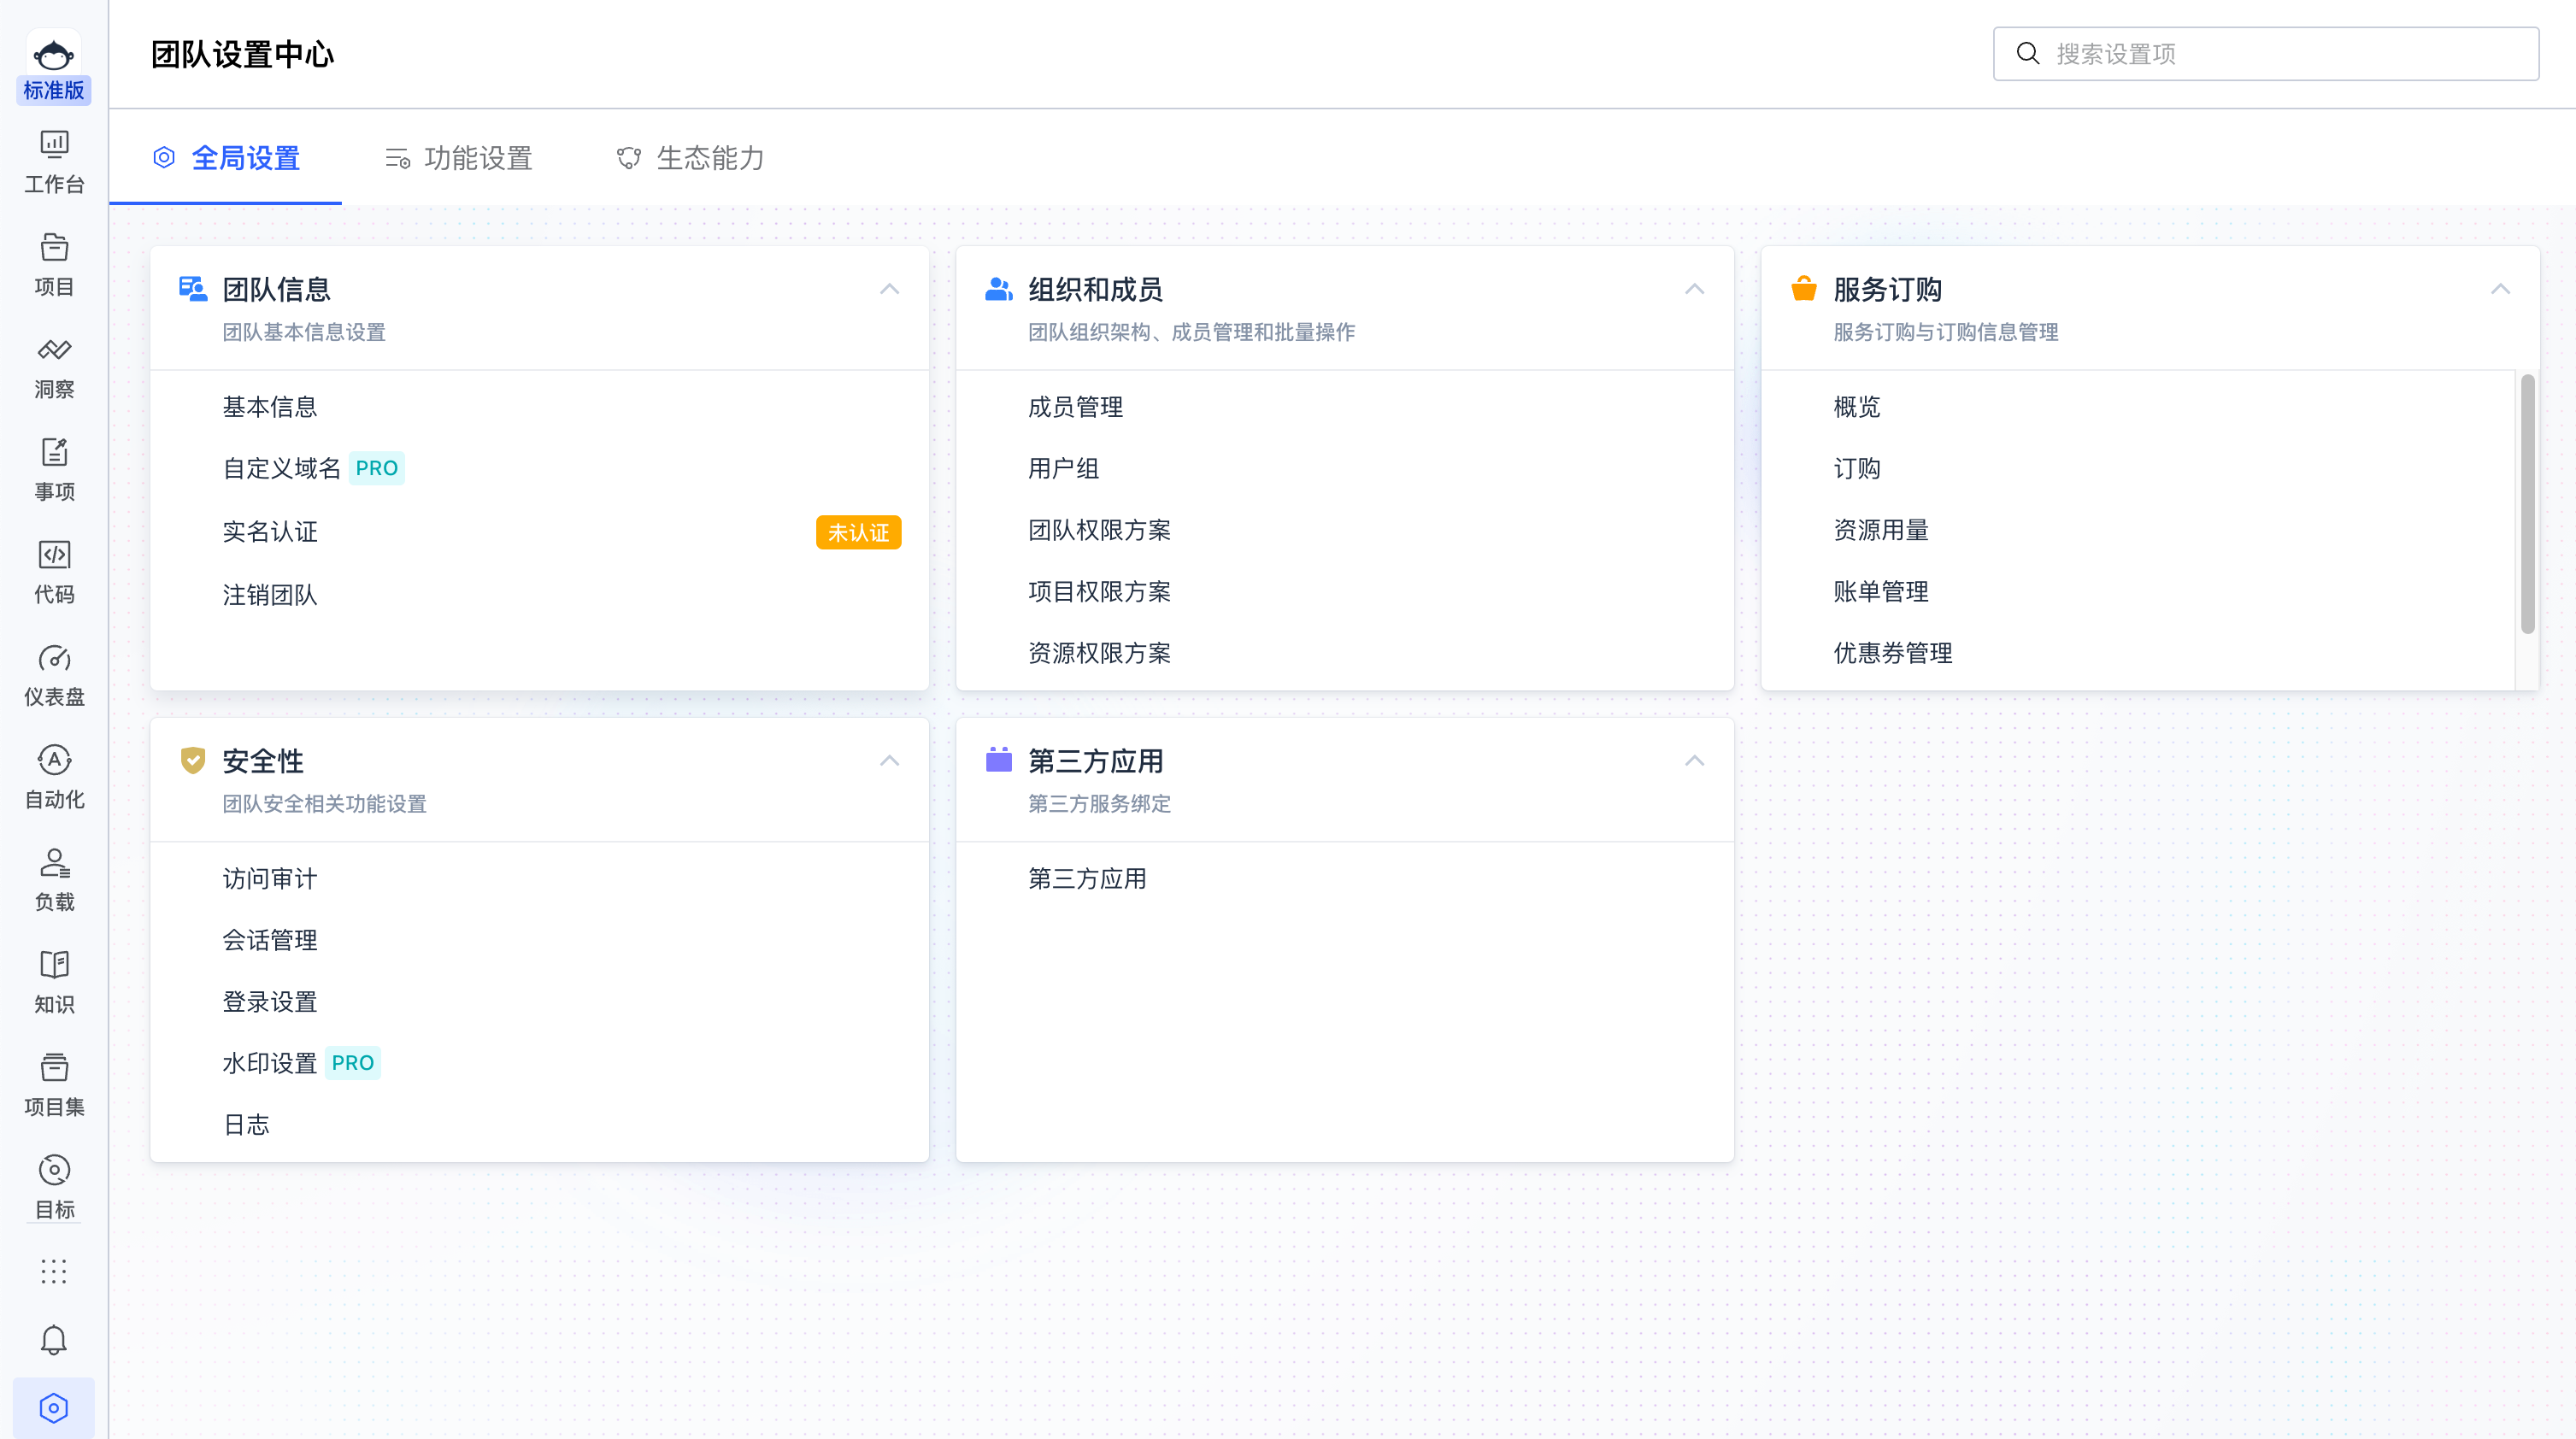Select the 事项 sidebar icon
Viewport: 2576px width, 1439px height.
point(53,467)
